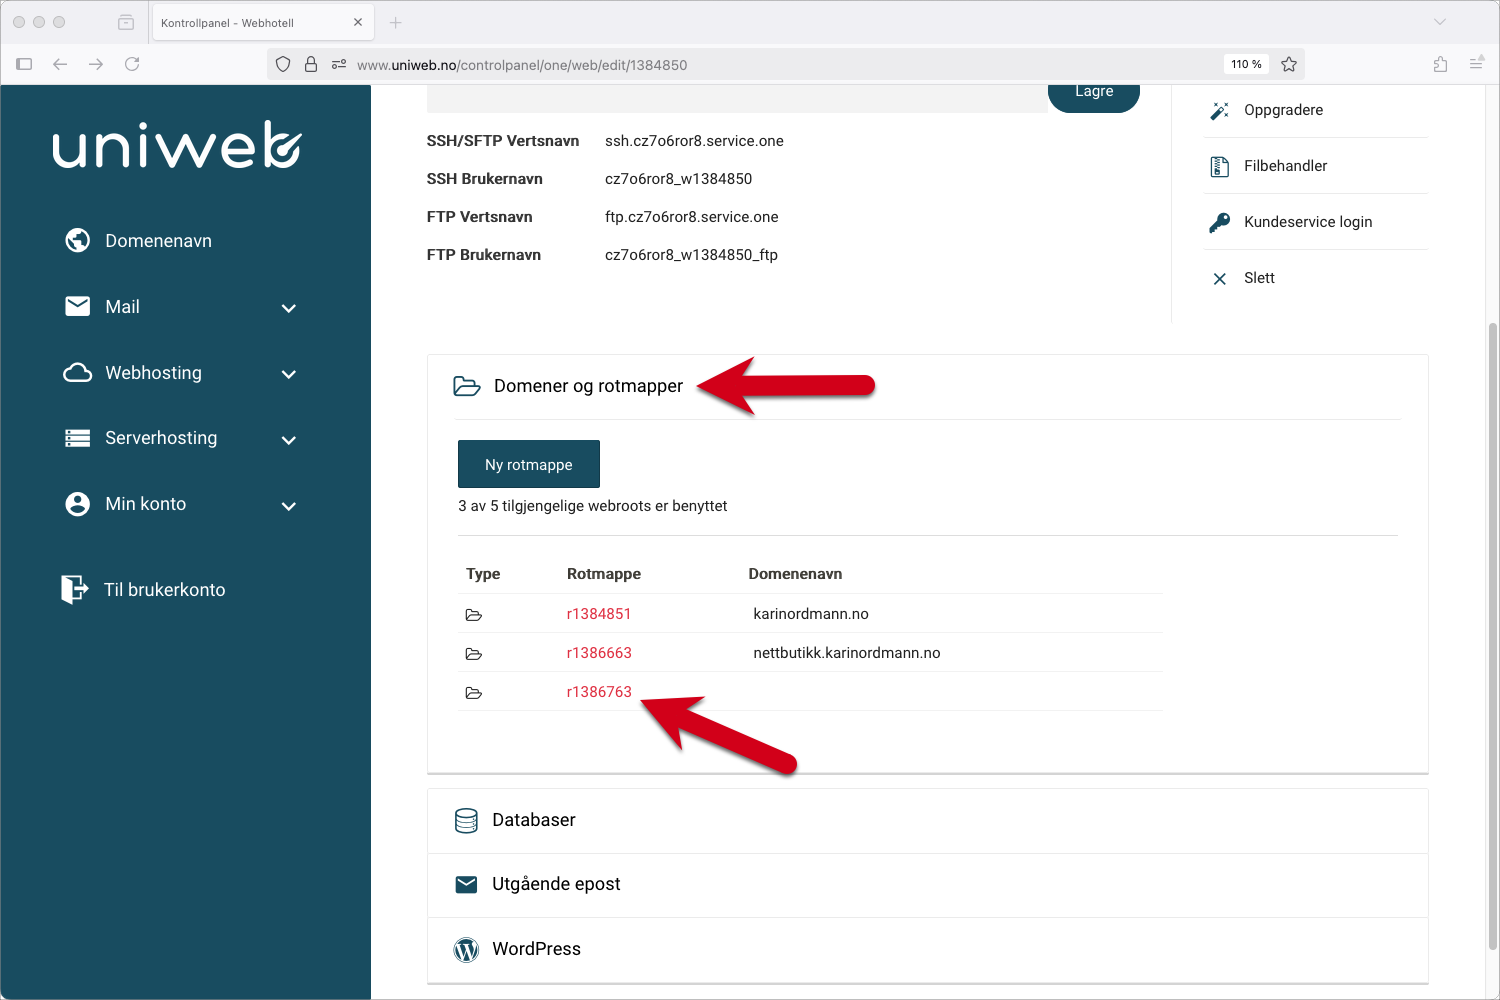Viewport: 1500px width, 1000px height.
Task: Click the Serverhosting server icon
Action: [x=78, y=438]
